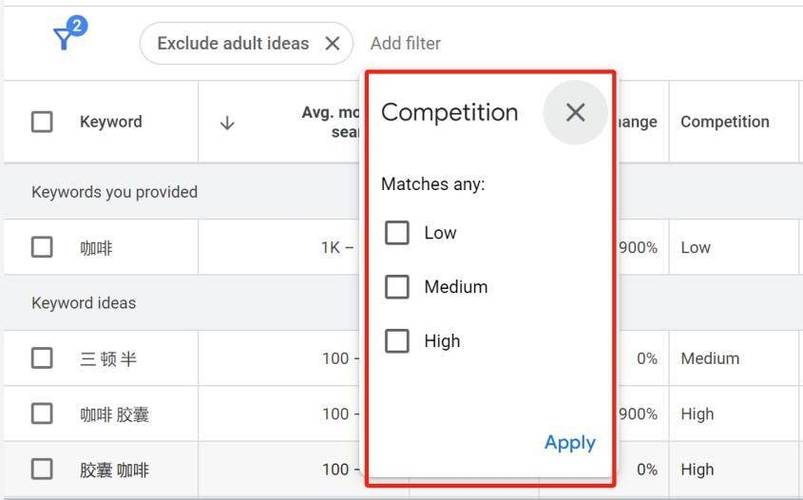Click the 三顿半 keyword text
Screen dimensions: 803x500
(x=108, y=359)
